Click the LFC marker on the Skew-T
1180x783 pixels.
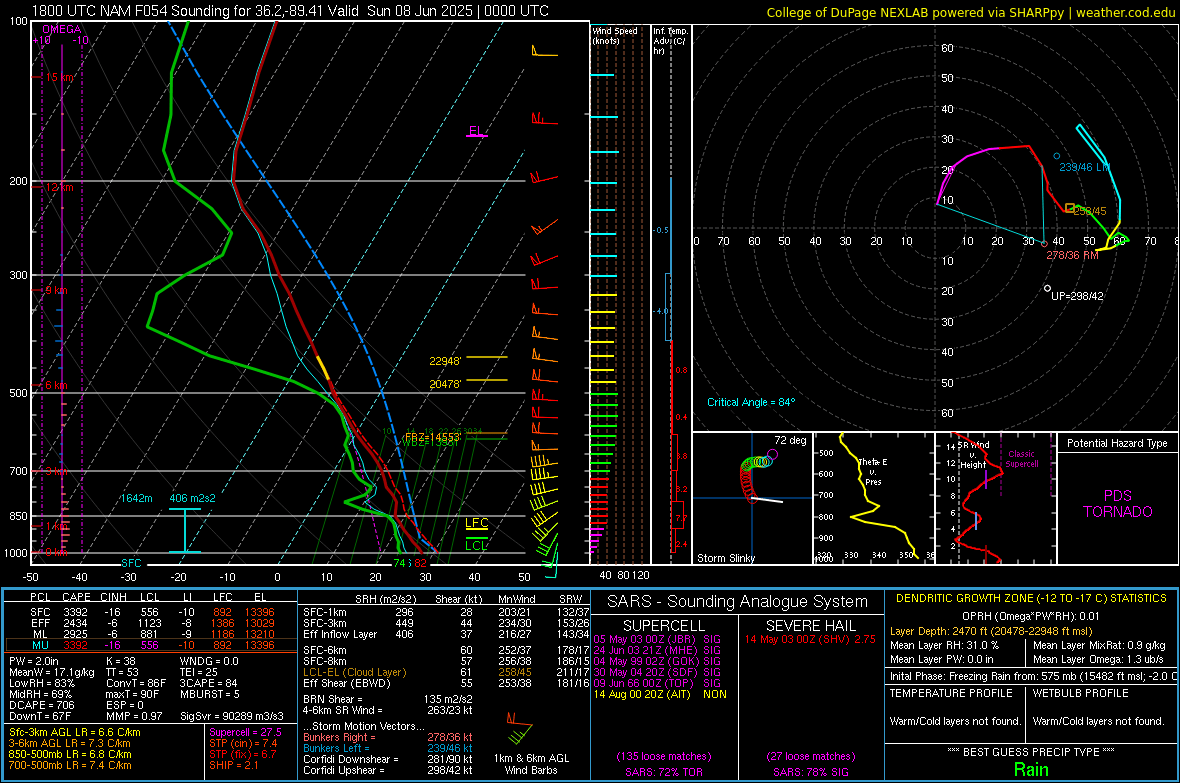[x=477, y=523]
